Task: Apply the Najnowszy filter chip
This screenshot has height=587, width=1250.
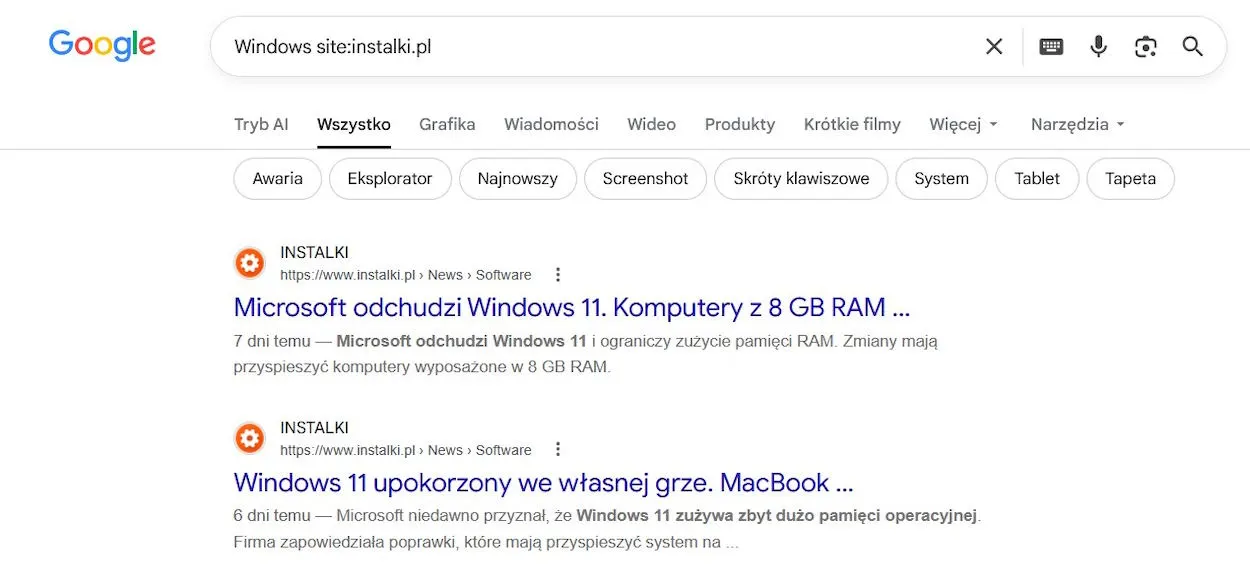Action: pos(518,179)
